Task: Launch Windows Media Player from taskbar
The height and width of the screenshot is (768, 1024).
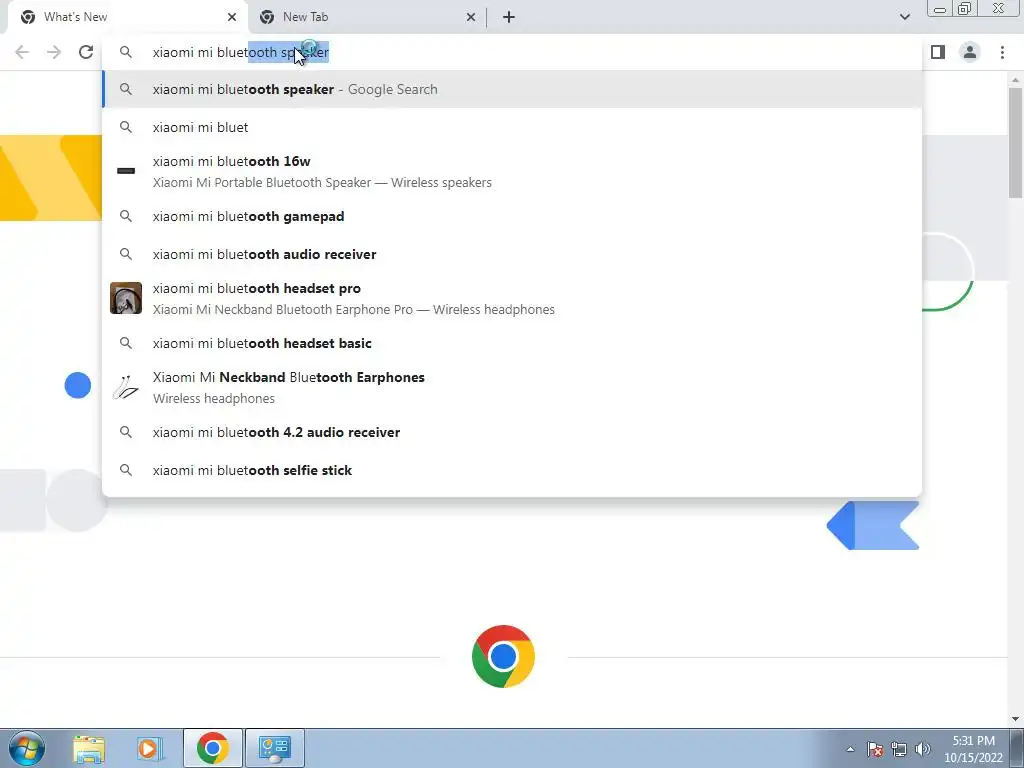Action: point(150,748)
